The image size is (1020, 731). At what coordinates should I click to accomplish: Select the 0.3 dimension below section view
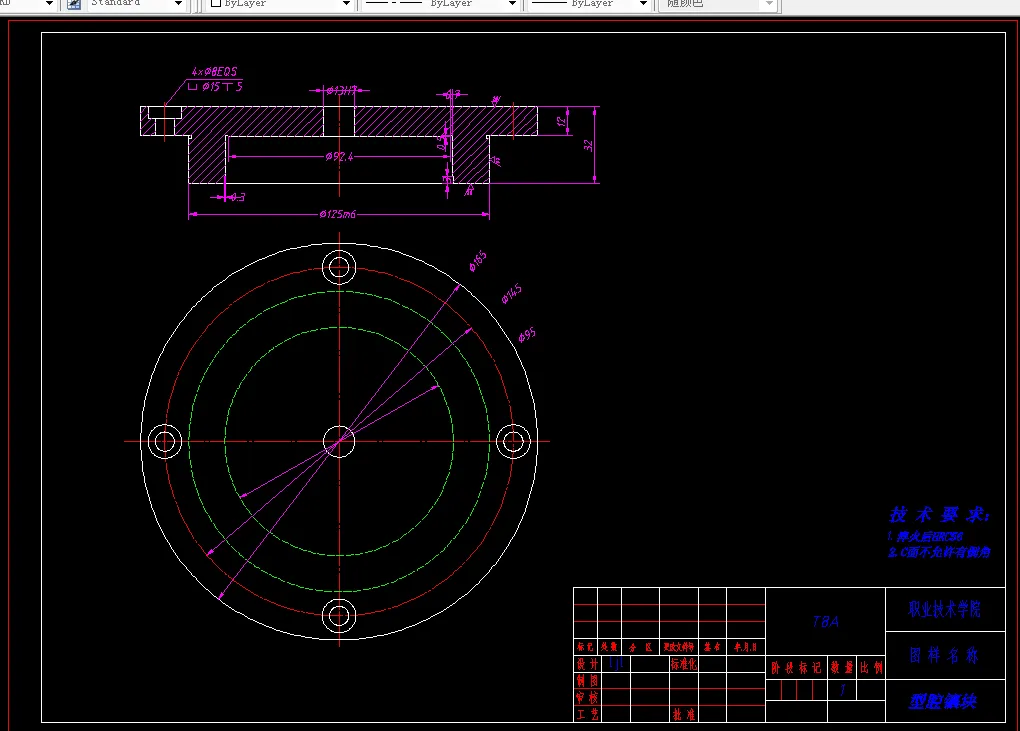click(x=237, y=197)
